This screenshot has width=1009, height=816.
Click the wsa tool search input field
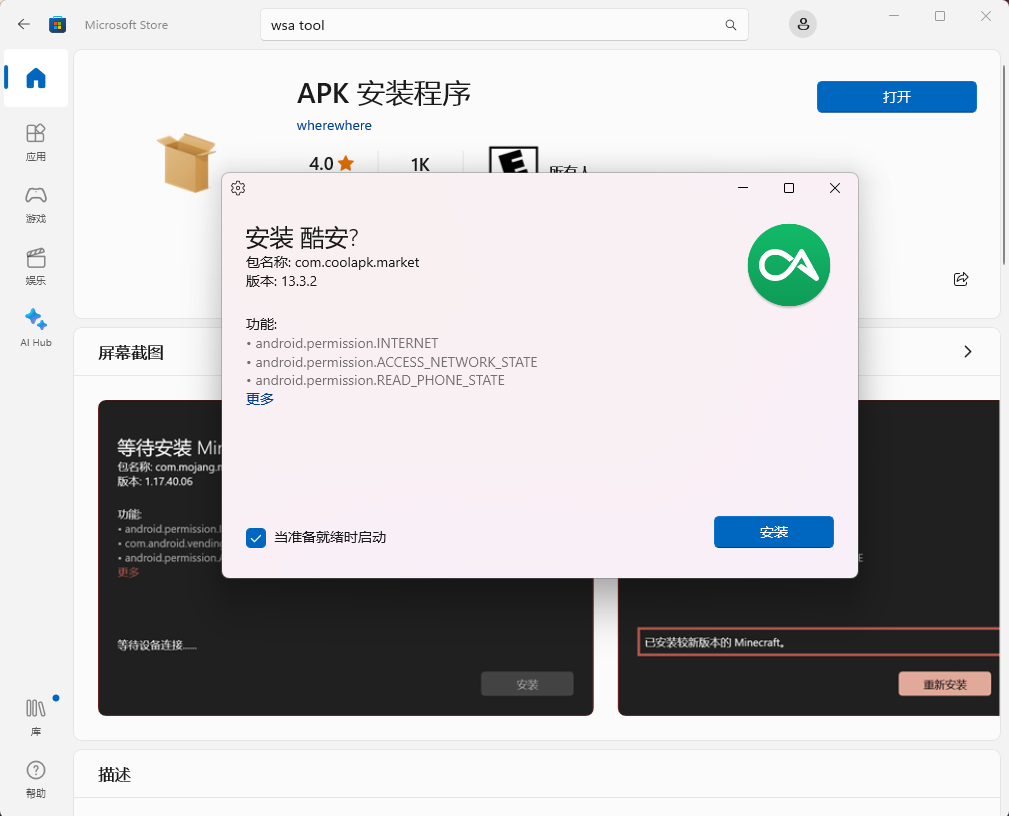[x=450, y=24]
